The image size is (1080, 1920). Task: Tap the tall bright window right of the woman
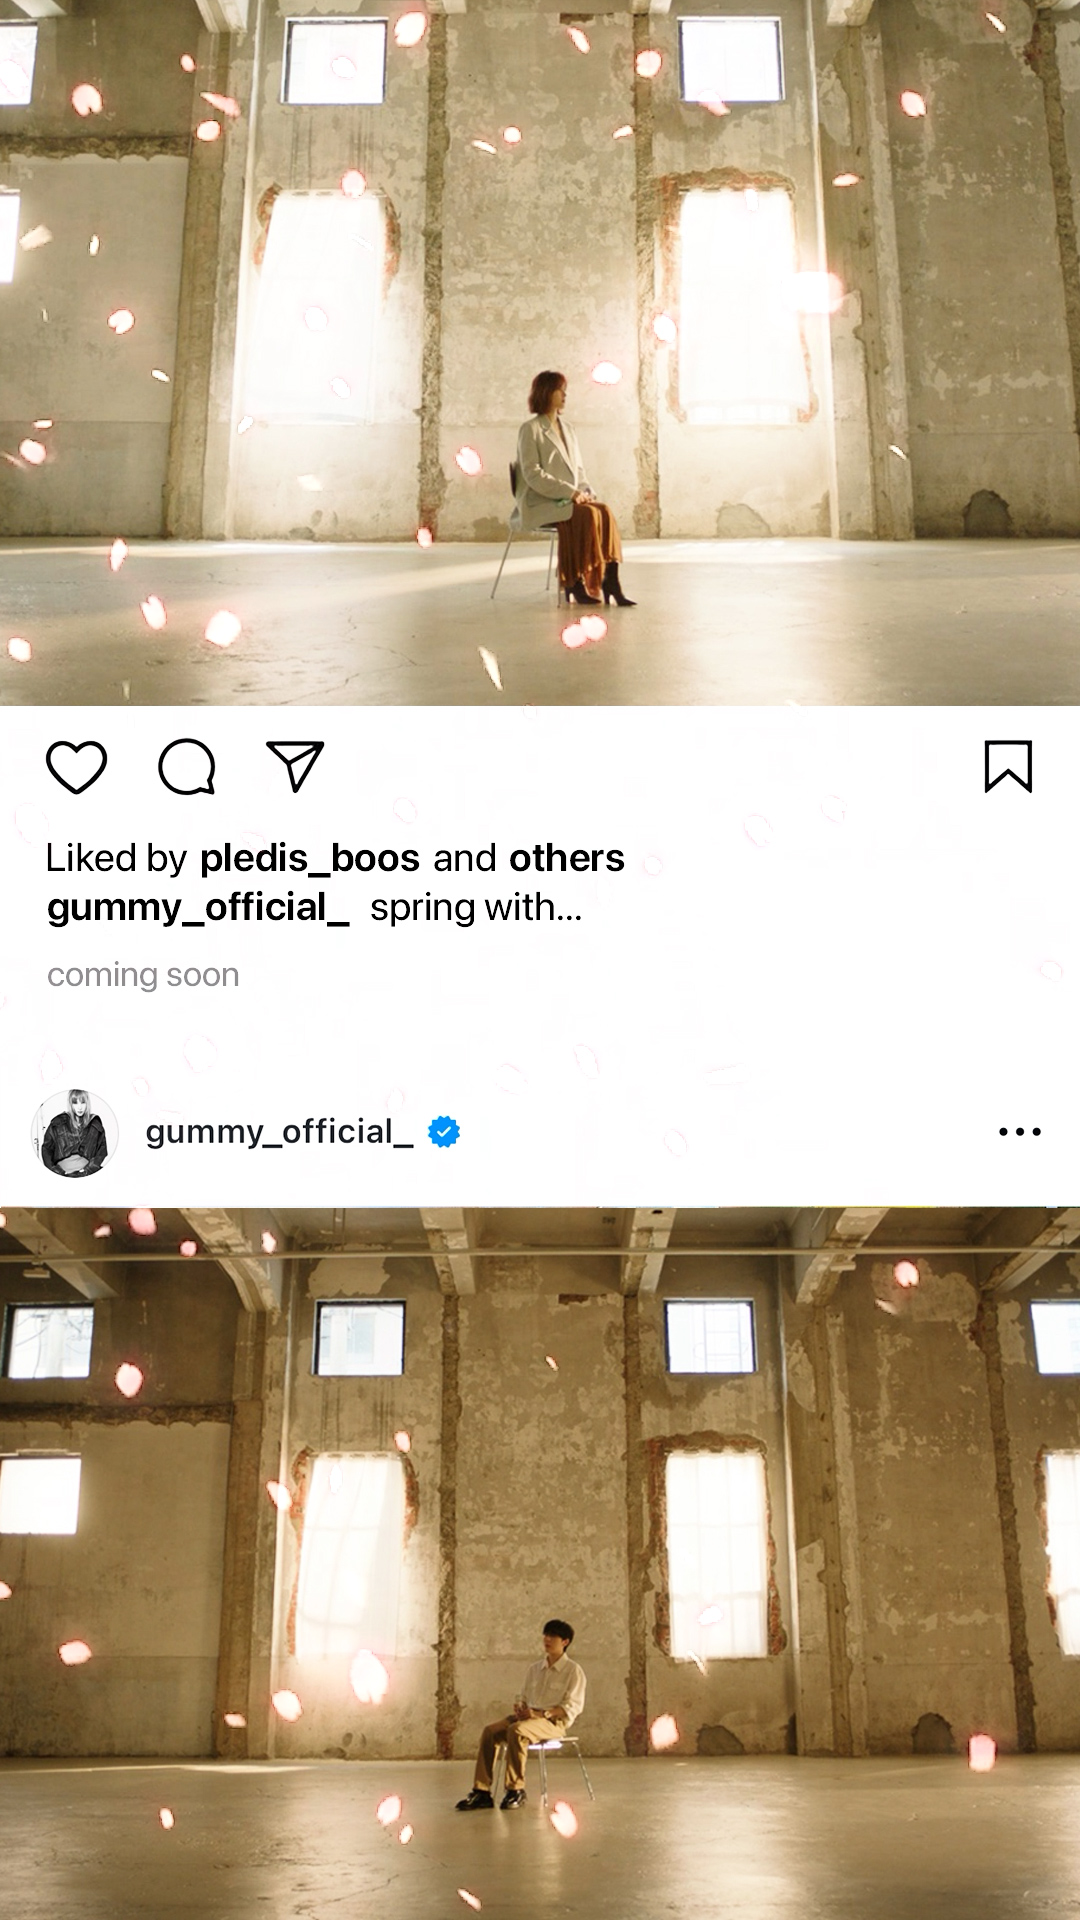pos(738,302)
